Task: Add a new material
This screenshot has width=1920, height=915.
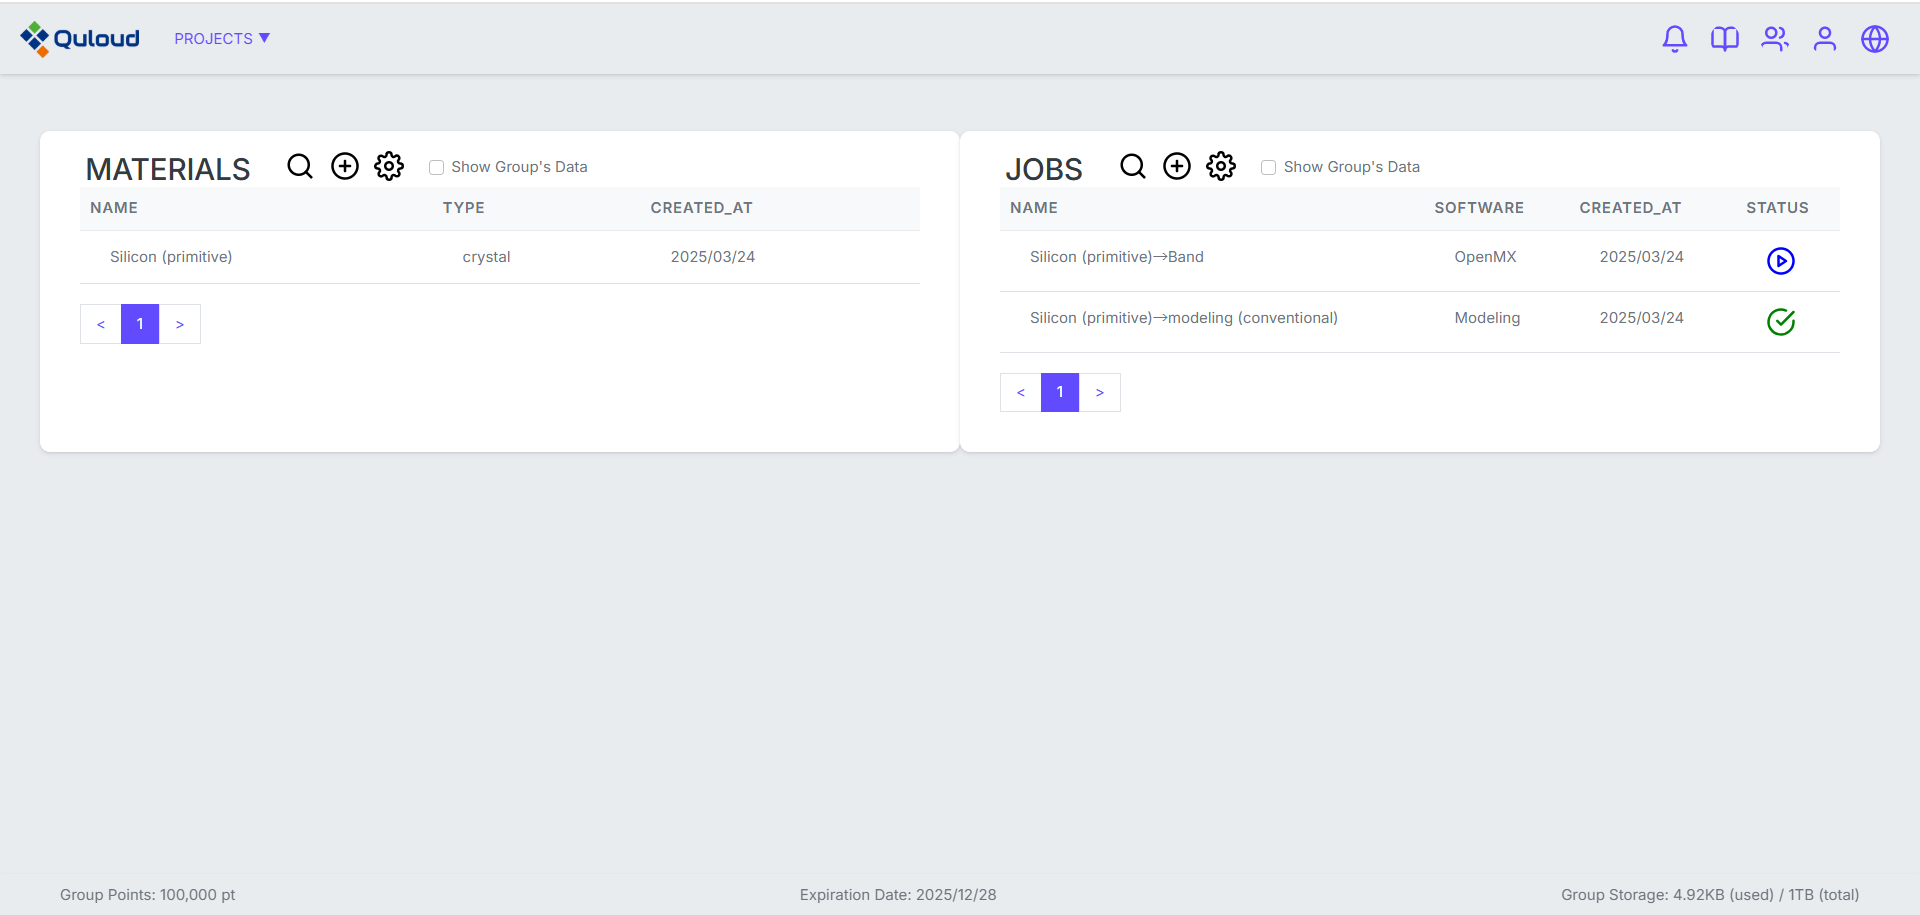Action: pos(345,166)
